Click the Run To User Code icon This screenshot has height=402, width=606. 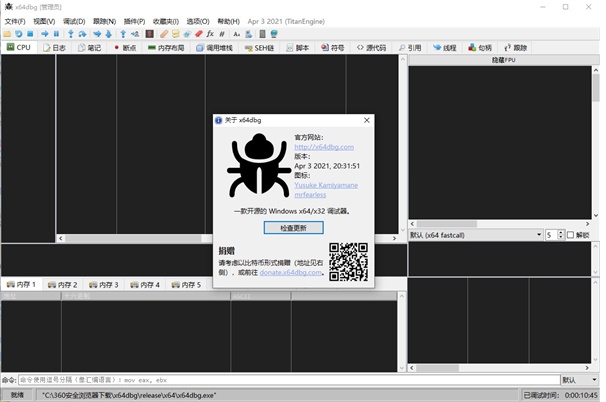(134, 34)
